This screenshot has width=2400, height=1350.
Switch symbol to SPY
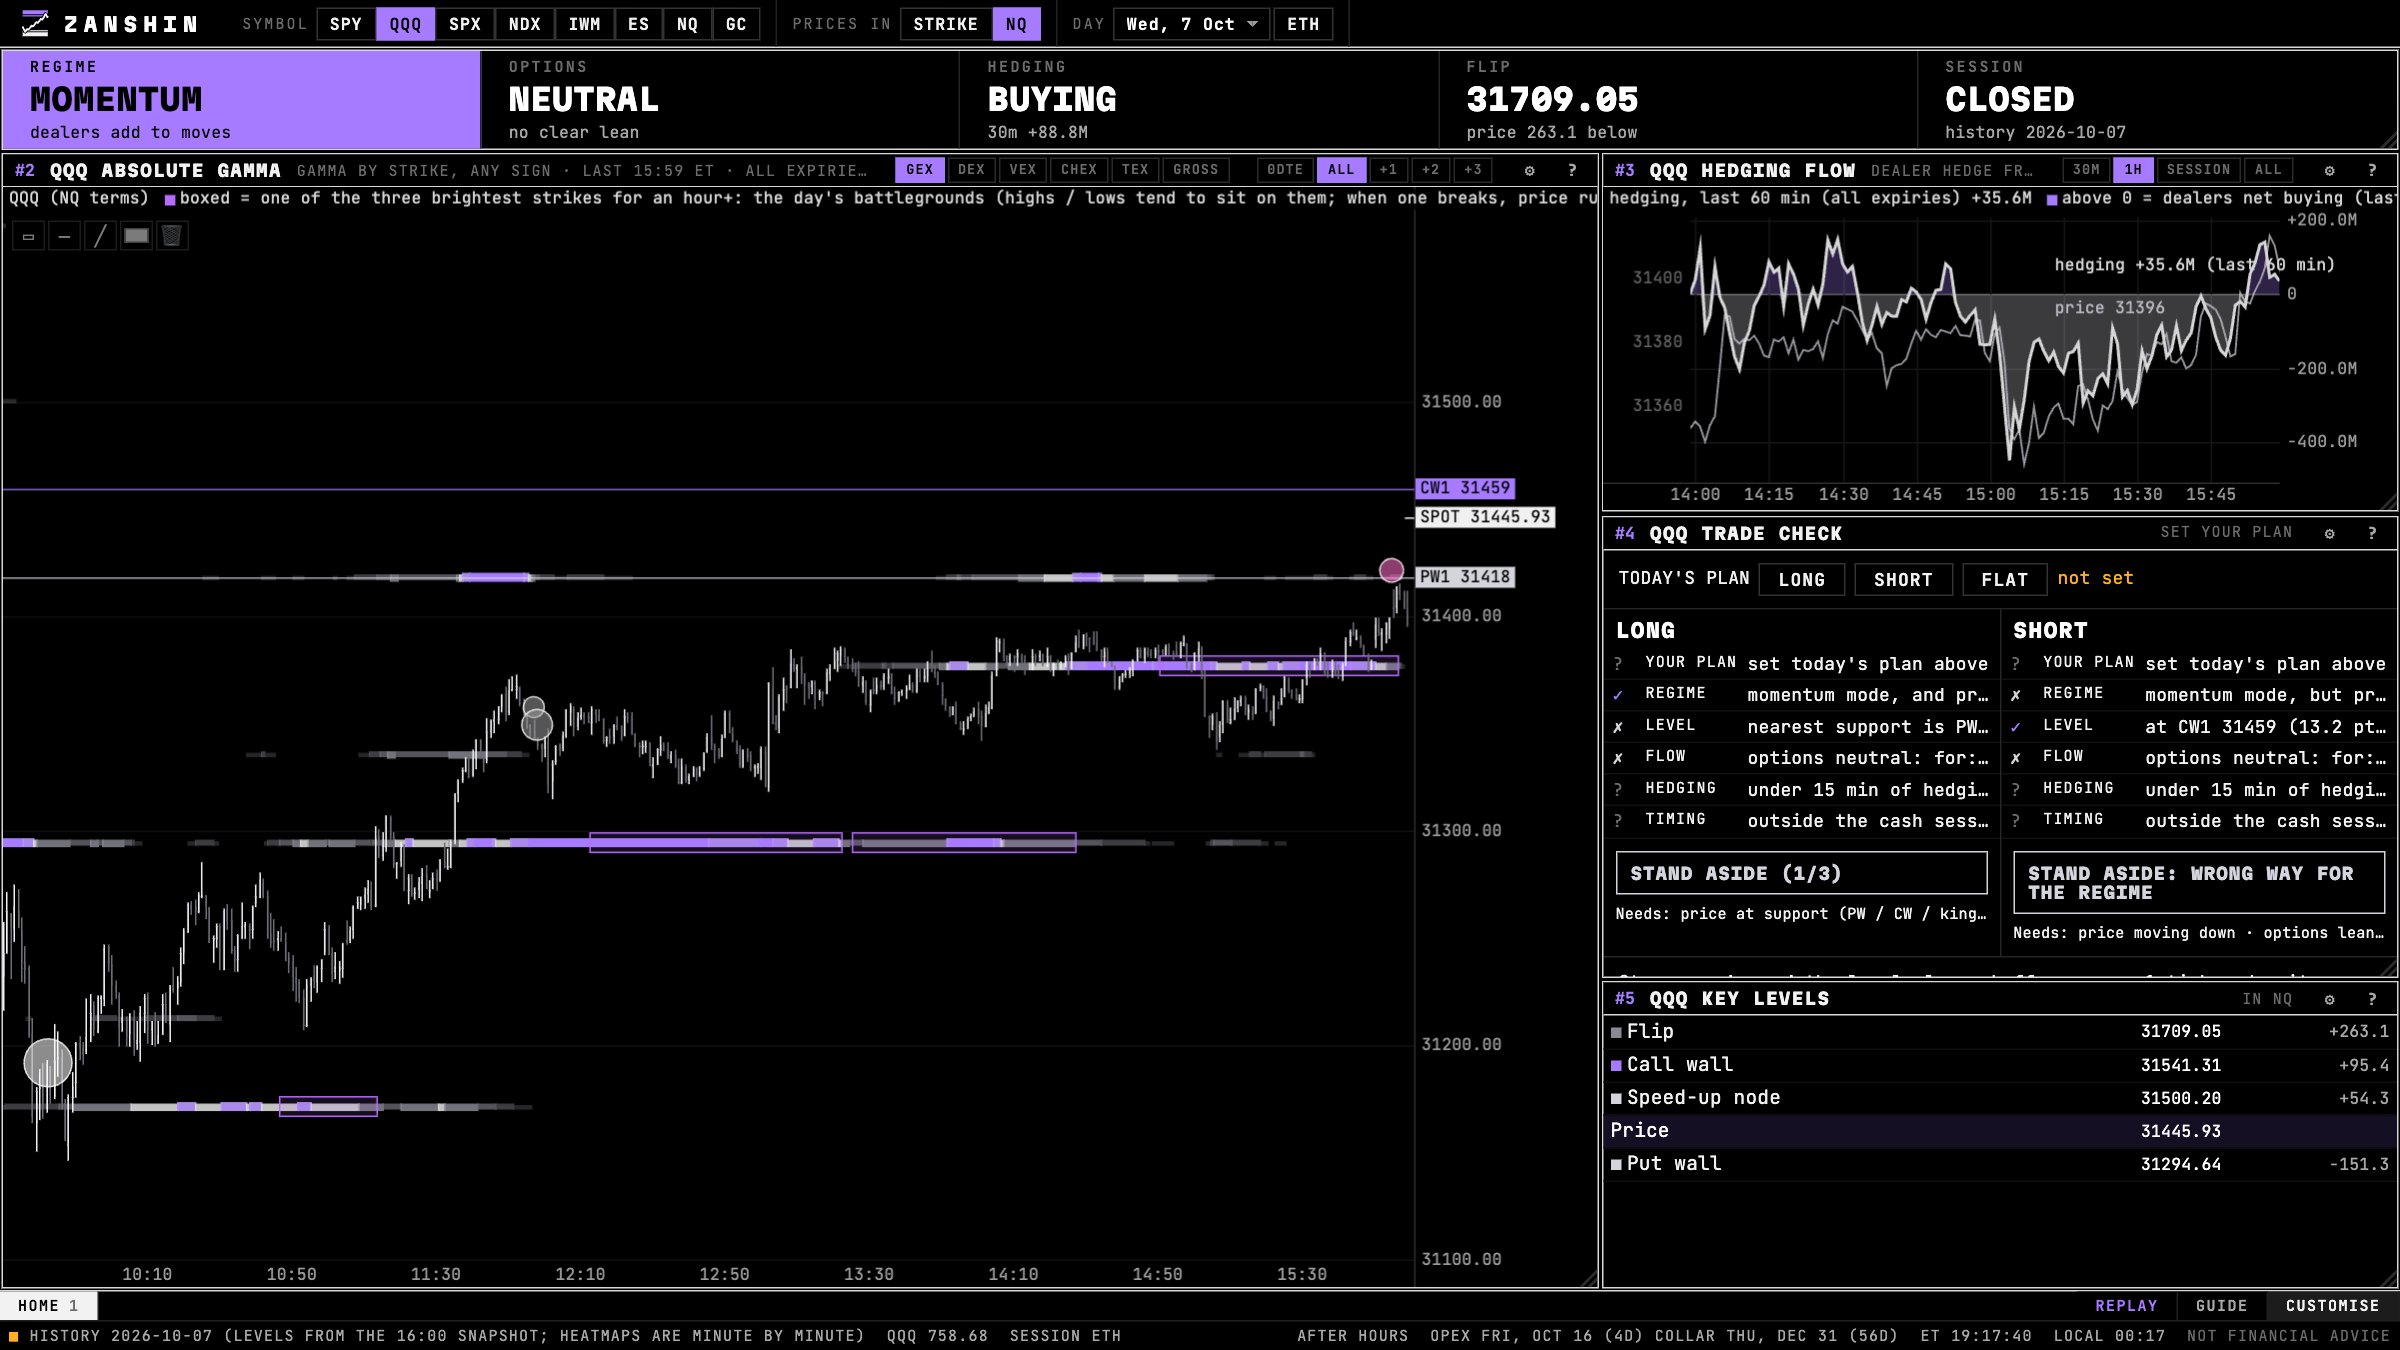coord(346,24)
